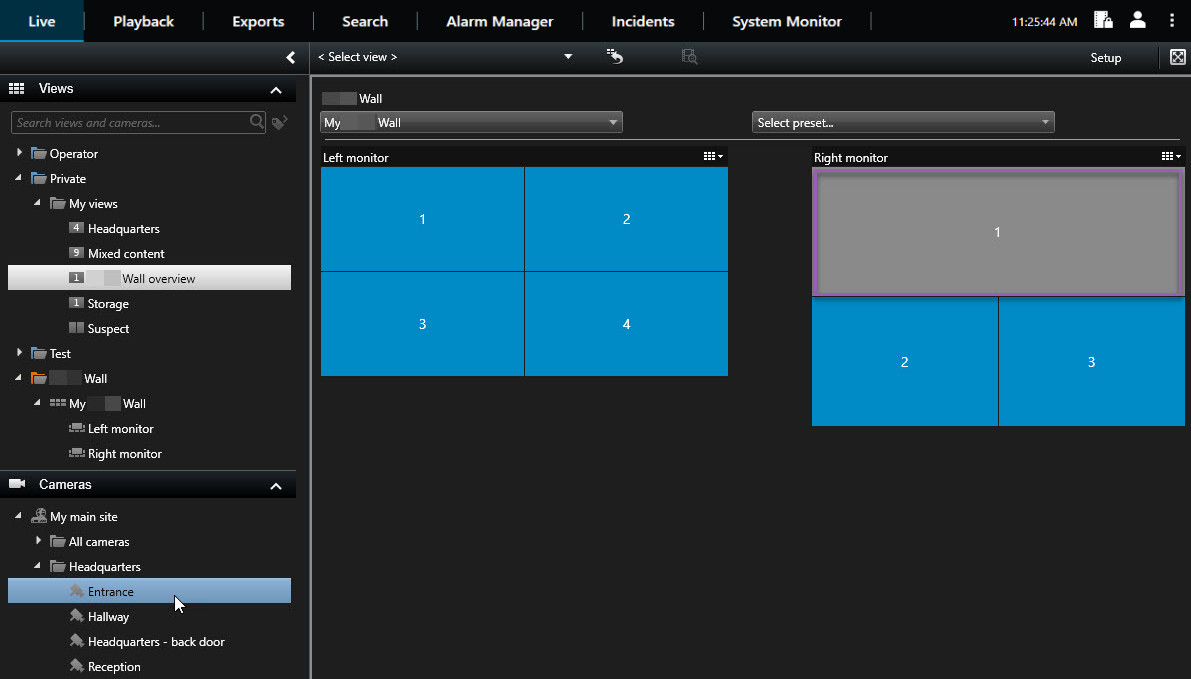The height and width of the screenshot is (679, 1191).
Task: Click the tag filter icon beside search
Action: [x=280, y=123]
